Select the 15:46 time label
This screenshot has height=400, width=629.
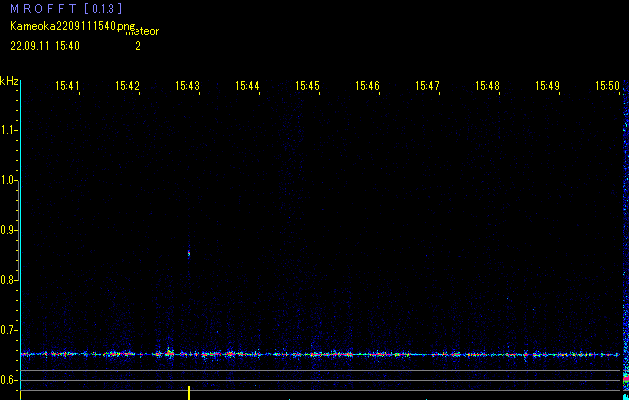pos(367,86)
